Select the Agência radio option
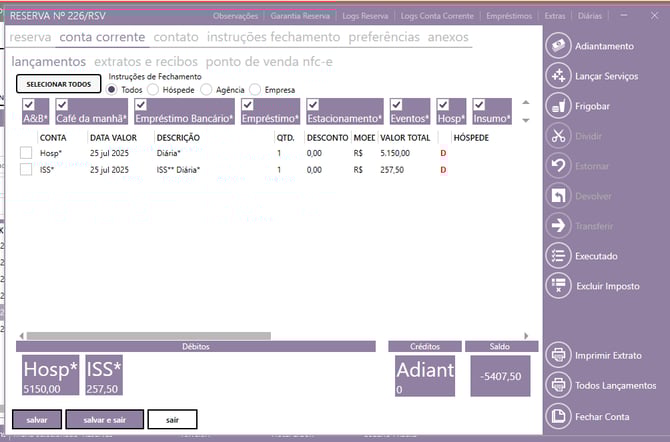Image resolution: width=670 pixels, height=442 pixels. coord(207,89)
